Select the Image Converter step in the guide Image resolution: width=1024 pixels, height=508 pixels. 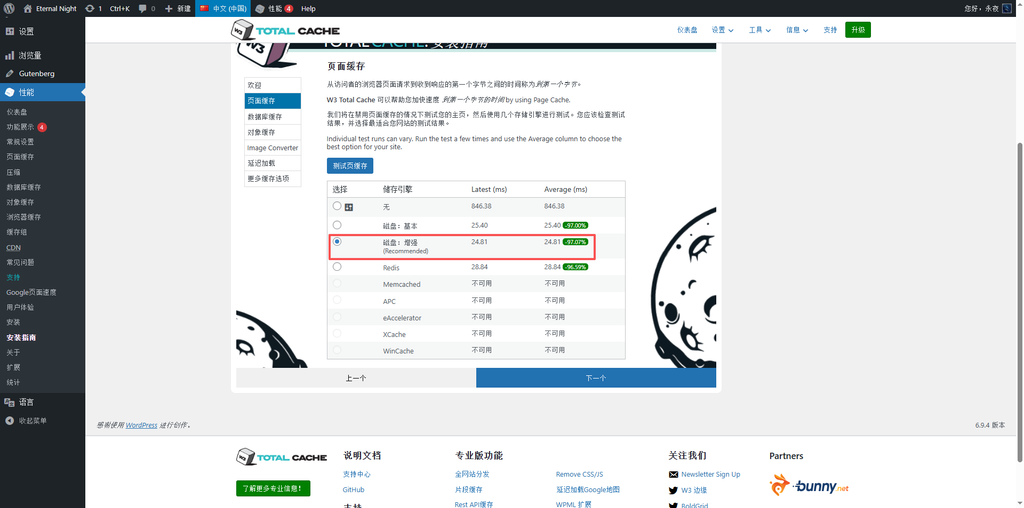pos(272,148)
